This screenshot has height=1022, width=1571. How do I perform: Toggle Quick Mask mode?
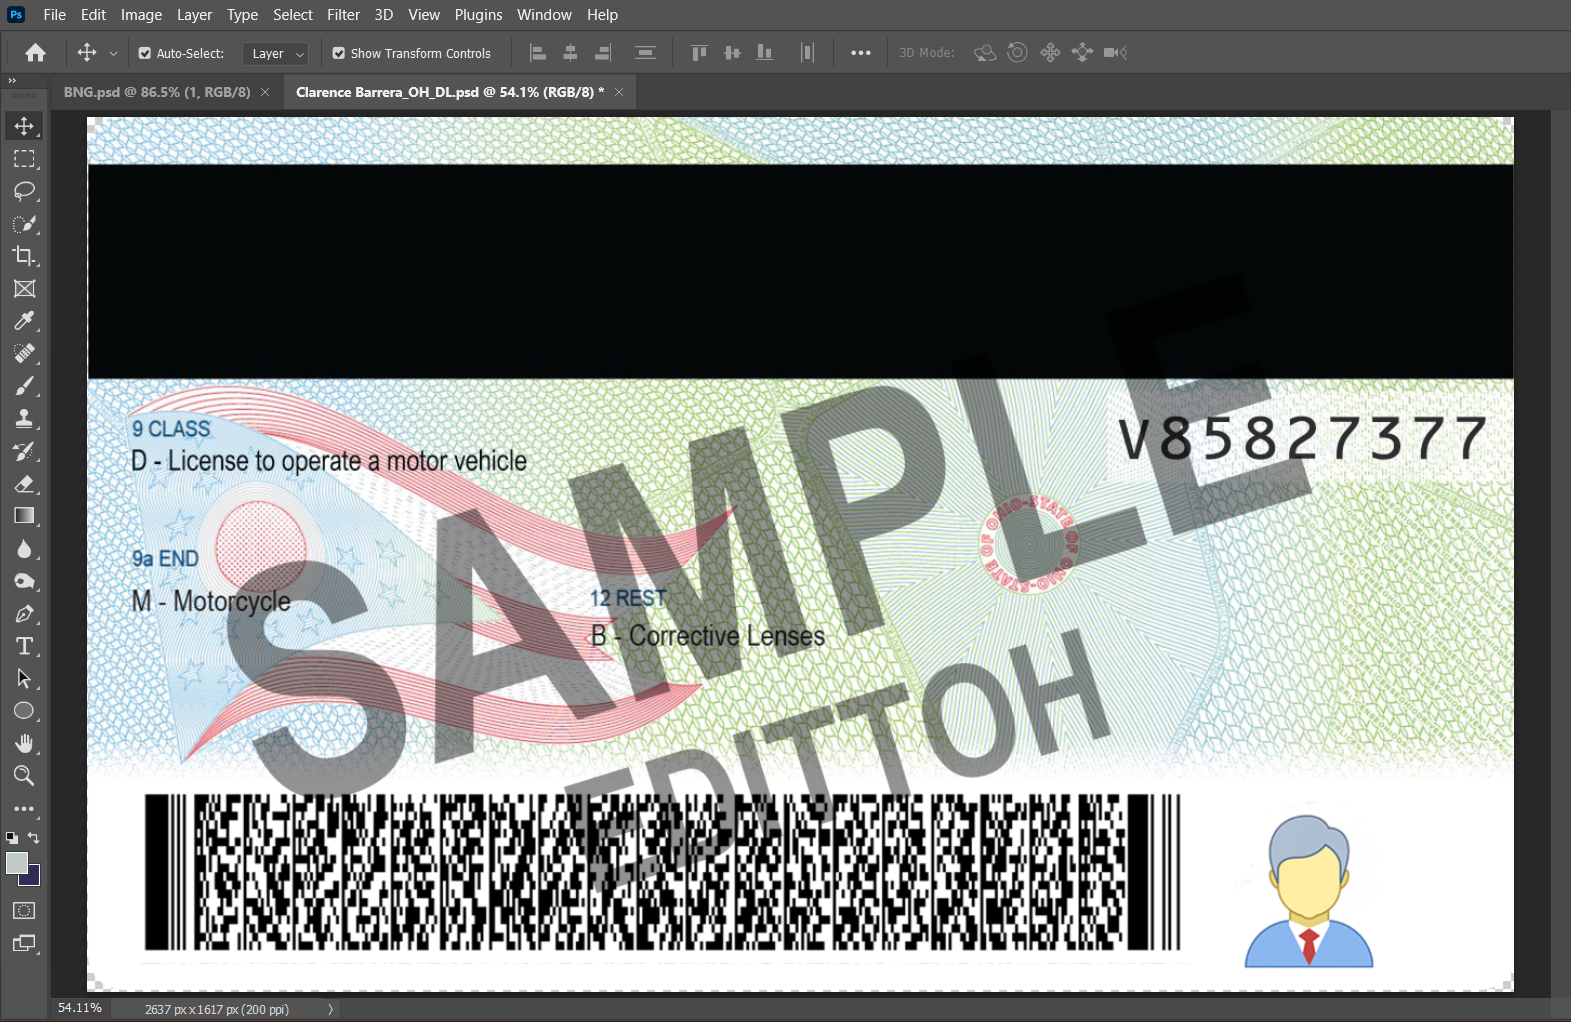point(24,911)
